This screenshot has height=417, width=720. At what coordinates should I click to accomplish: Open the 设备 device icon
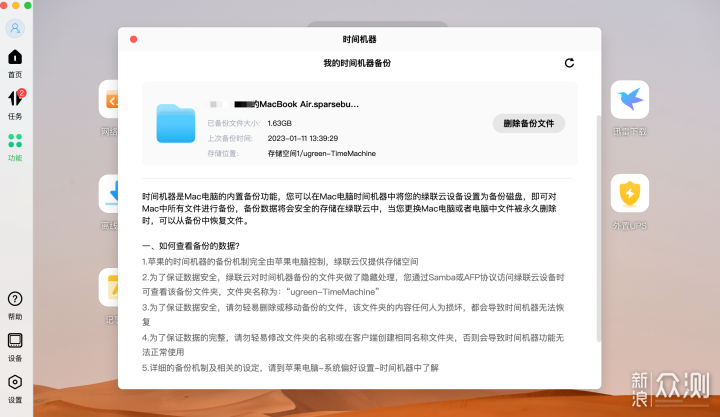(15, 341)
